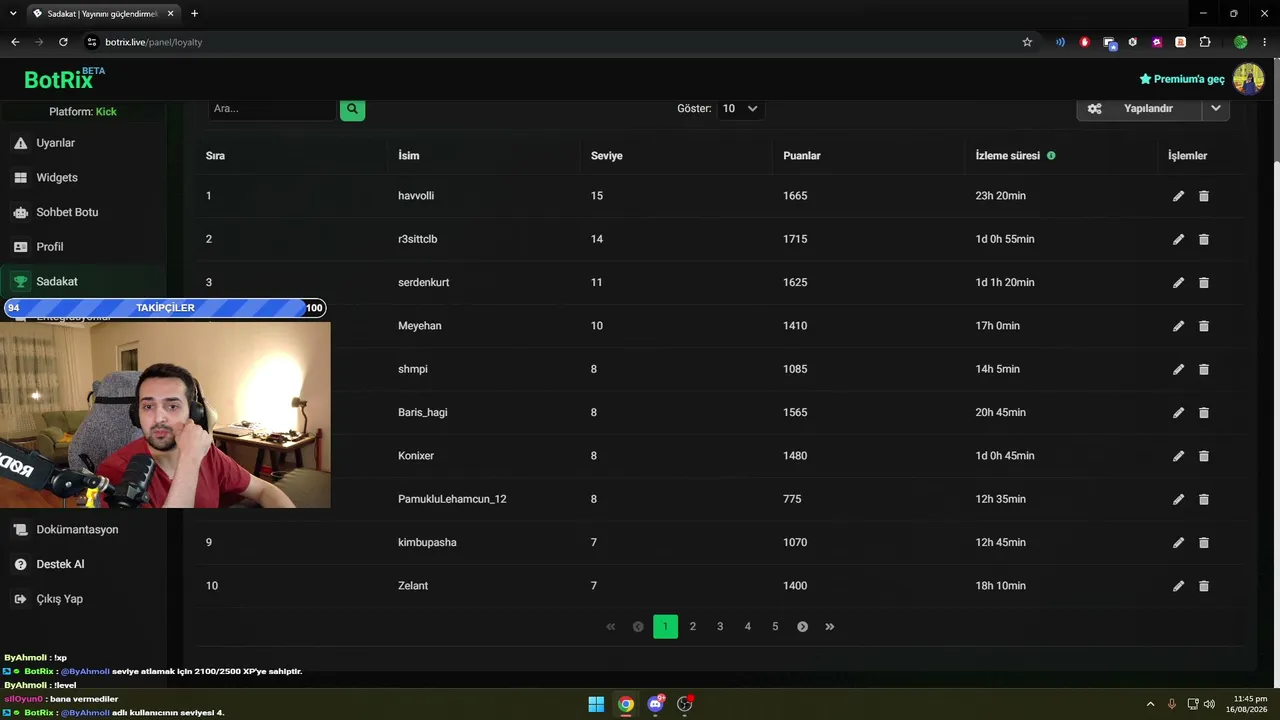Click the İzleme süresi info icon
This screenshot has width=1280, height=720.
coord(1051,156)
